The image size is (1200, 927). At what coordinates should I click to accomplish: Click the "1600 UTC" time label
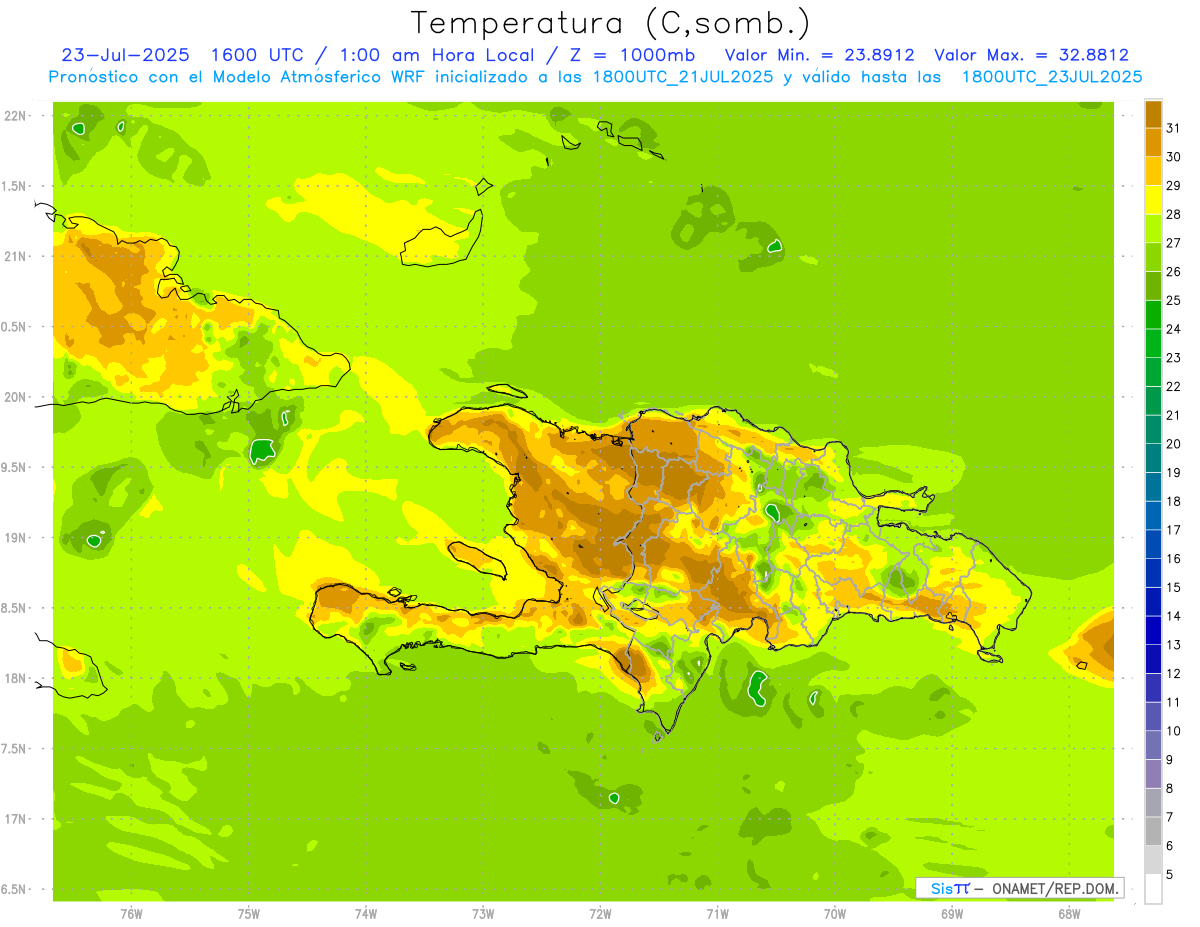(x=255, y=55)
